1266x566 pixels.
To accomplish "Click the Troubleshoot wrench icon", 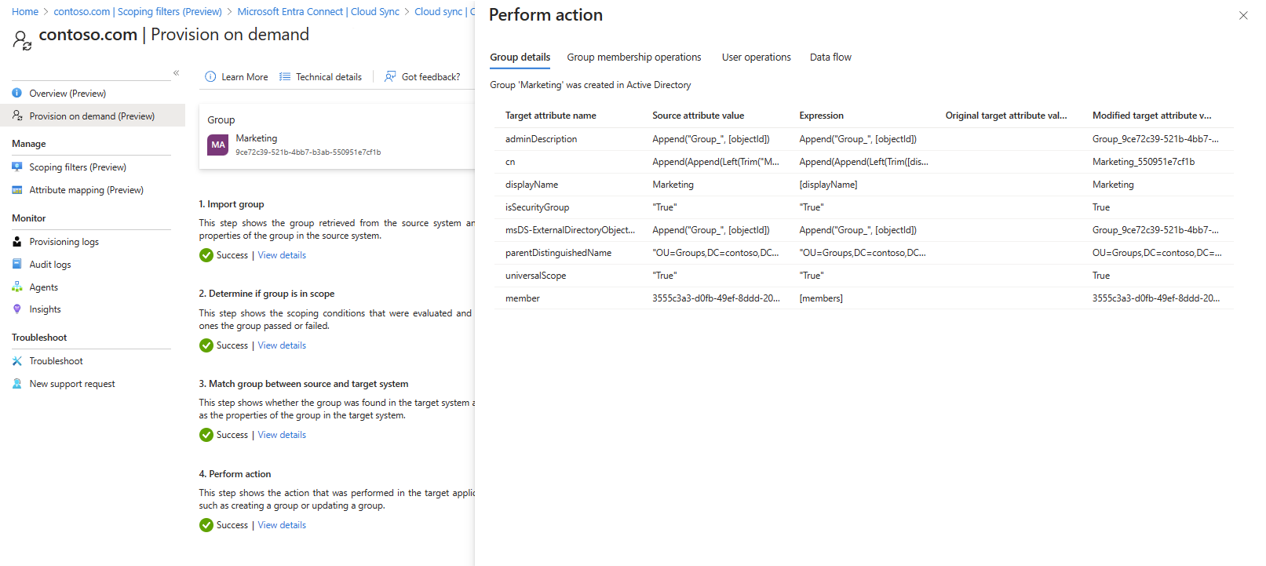I will coord(17,361).
